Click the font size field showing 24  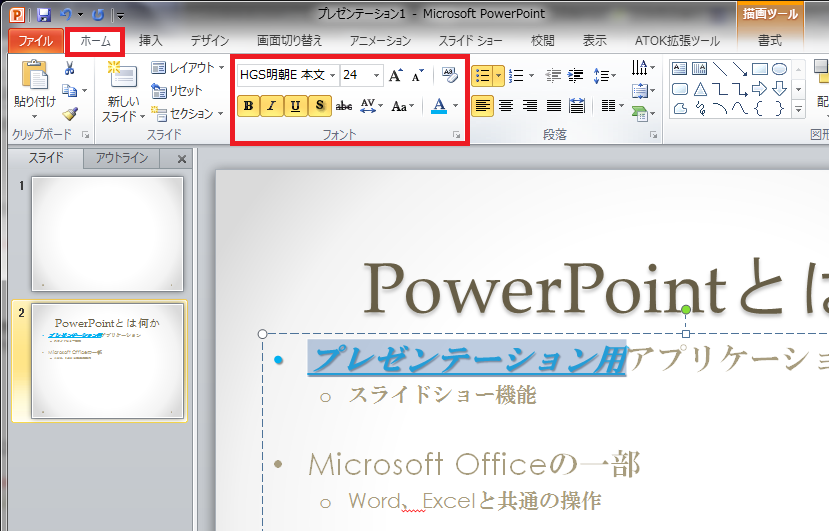(356, 76)
